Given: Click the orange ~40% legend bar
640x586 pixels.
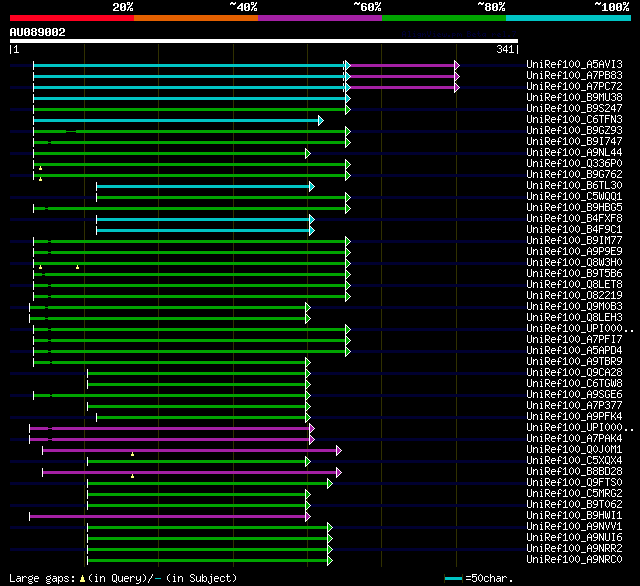Looking at the screenshot, I should pyautogui.click(x=196, y=18).
